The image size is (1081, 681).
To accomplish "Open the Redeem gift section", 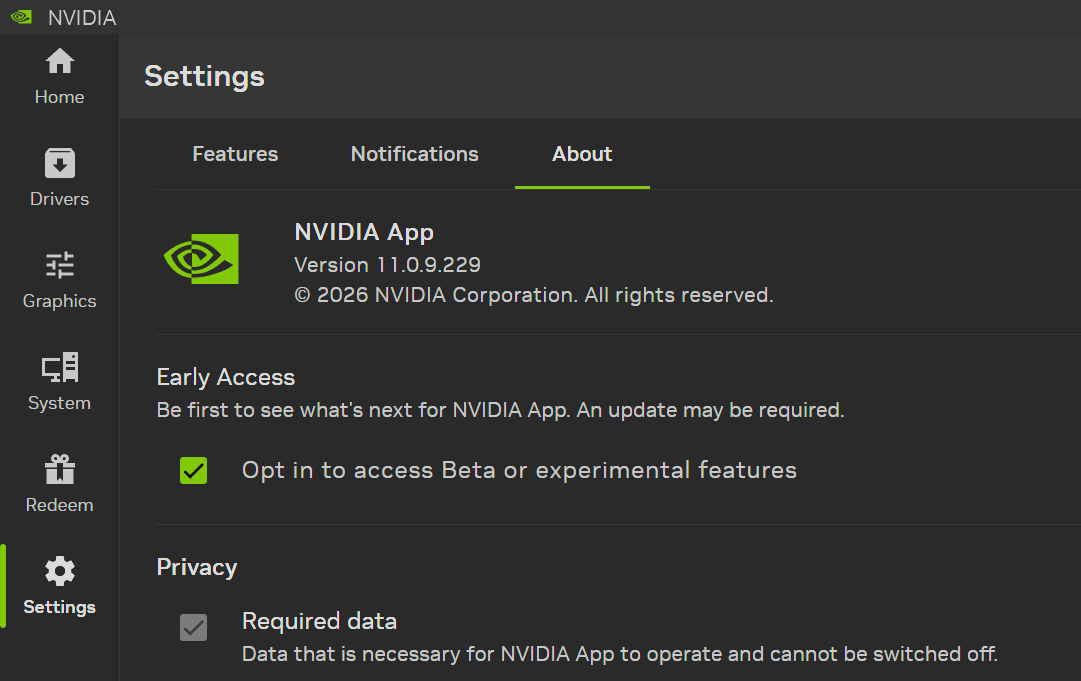I will pyautogui.click(x=59, y=485).
